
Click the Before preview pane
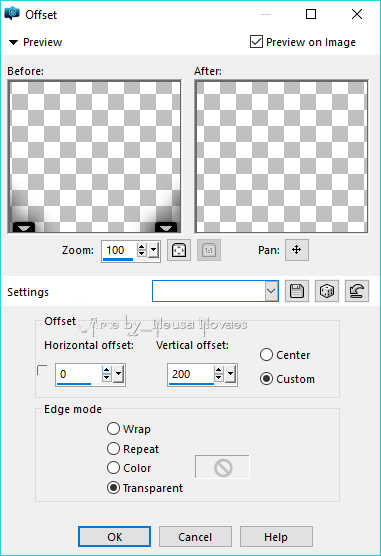pos(95,156)
